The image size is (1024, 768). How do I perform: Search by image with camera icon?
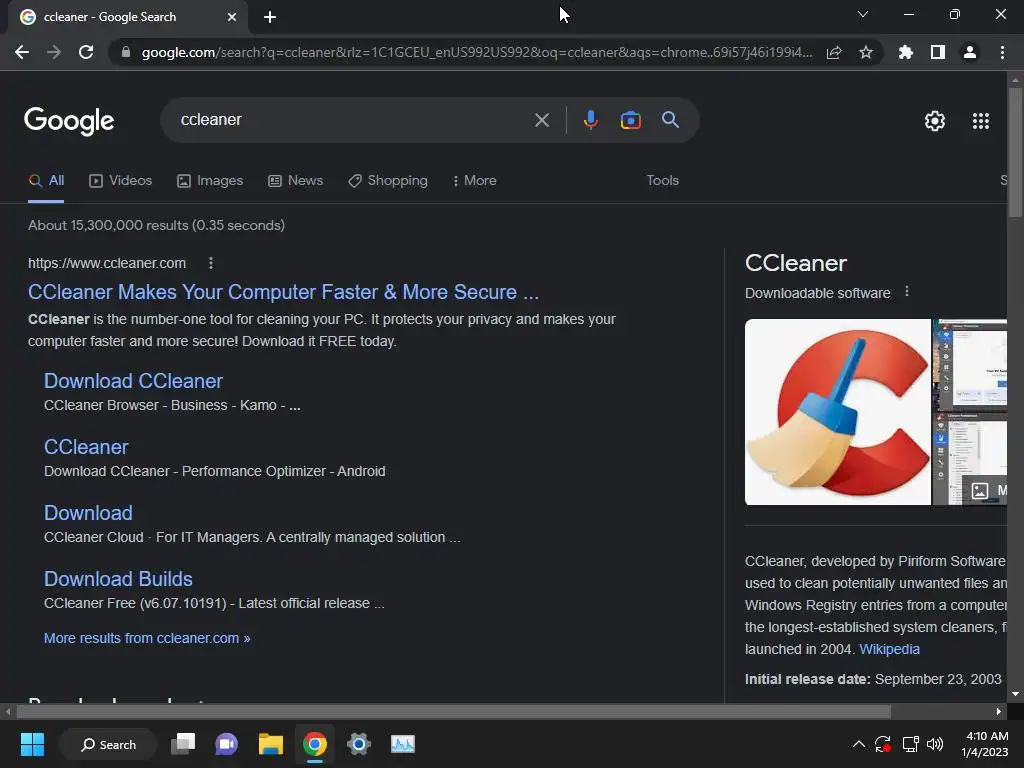pyautogui.click(x=630, y=120)
